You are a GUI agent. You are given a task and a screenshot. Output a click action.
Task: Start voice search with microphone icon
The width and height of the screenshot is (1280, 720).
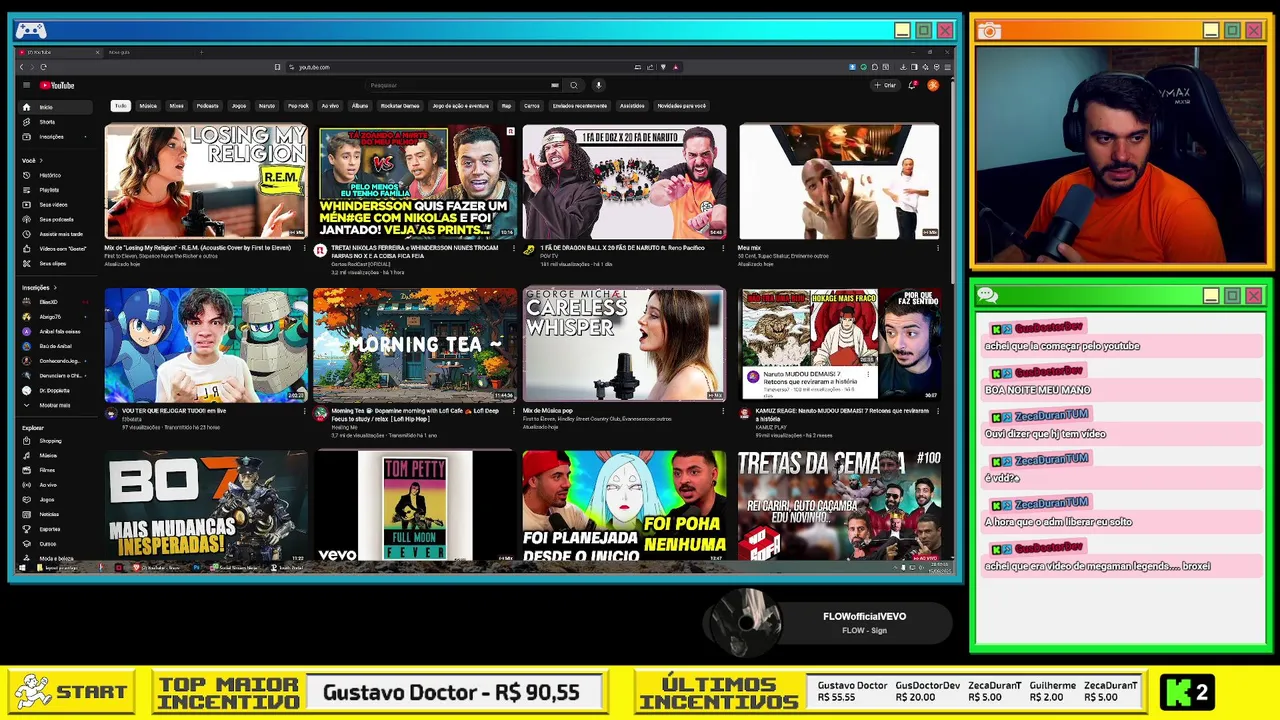(598, 85)
